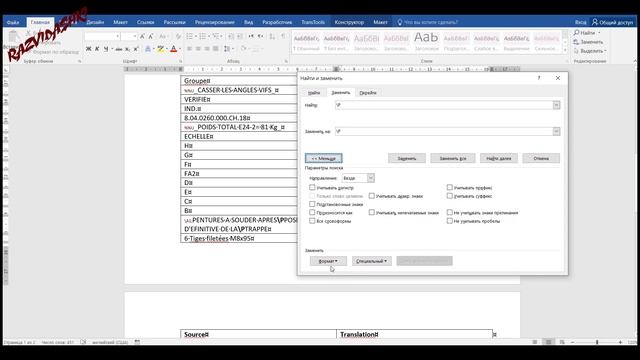Enable Учитывать регистр checkbox

(312, 187)
